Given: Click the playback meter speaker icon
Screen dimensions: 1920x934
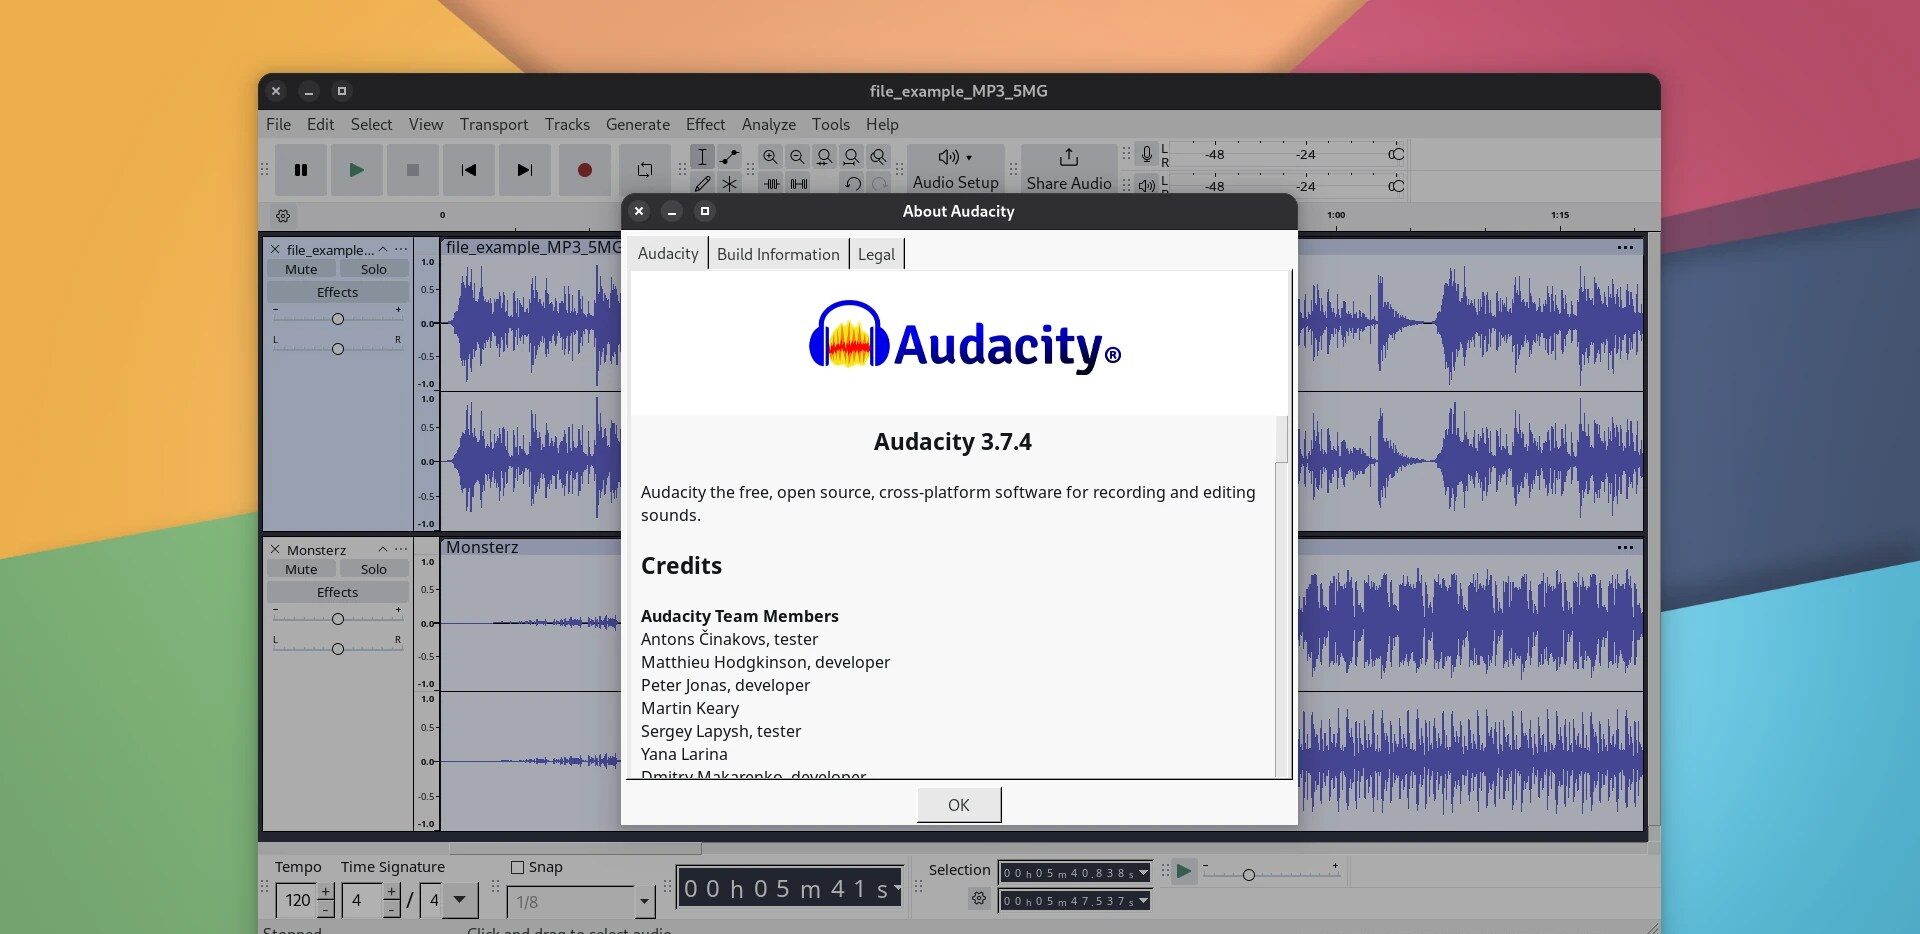Looking at the screenshot, I should [x=1147, y=186].
